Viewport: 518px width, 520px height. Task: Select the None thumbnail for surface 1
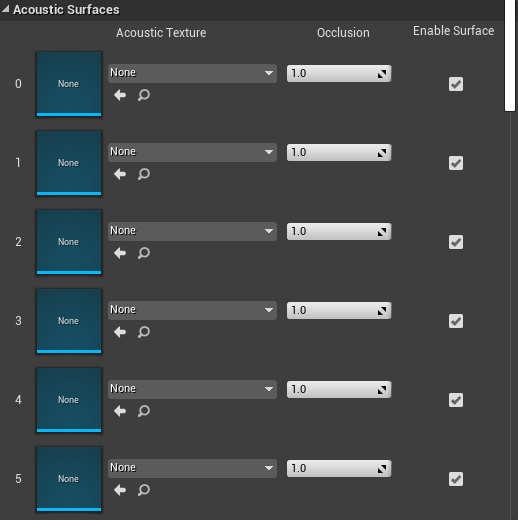click(69, 163)
